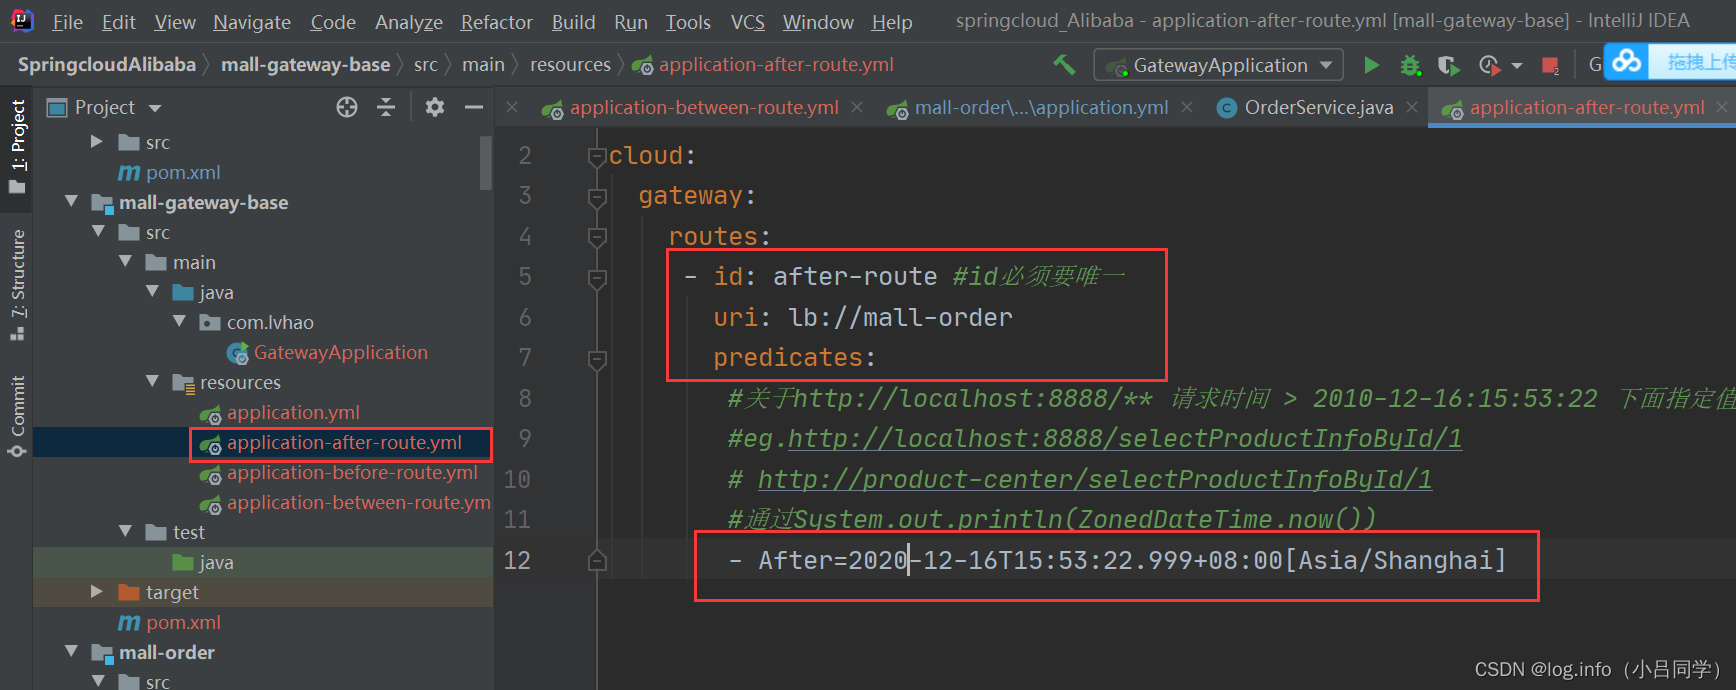The width and height of the screenshot is (1736, 690).
Task: Open product-center selectProductInfoById link
Action: point(1095,479)
